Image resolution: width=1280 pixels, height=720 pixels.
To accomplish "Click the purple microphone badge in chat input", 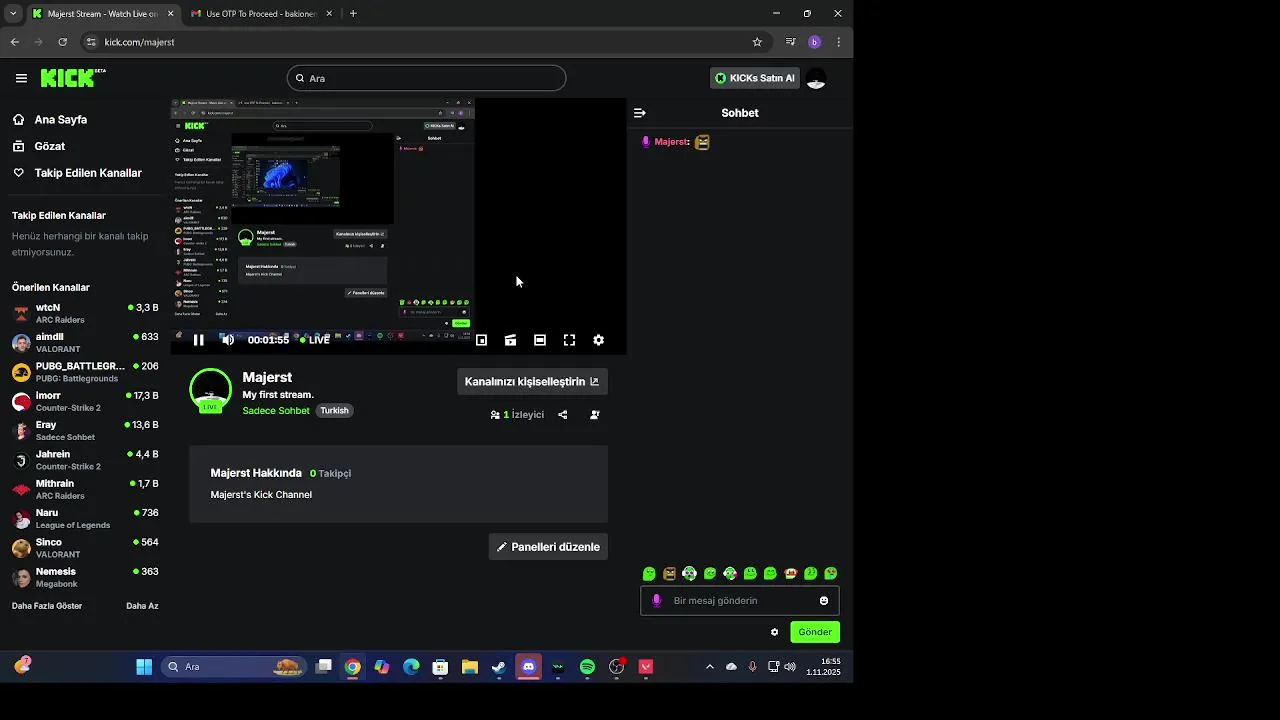I will (656, 601).
